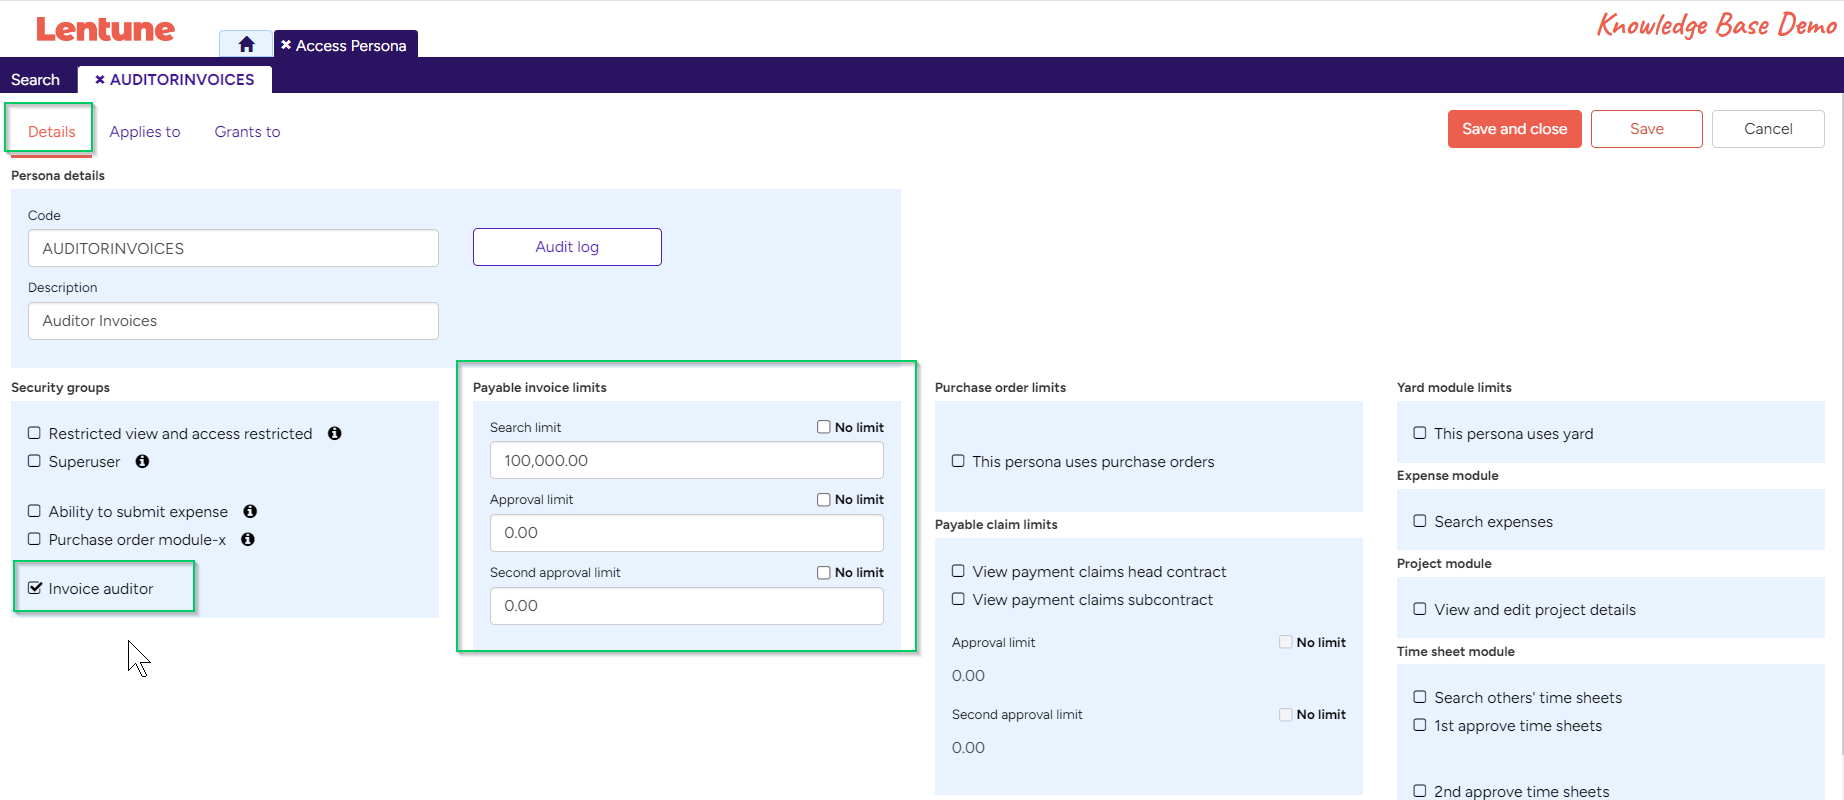Go to the Home tab icon
The image size is (1844, 800).
(x=246, y=44)
